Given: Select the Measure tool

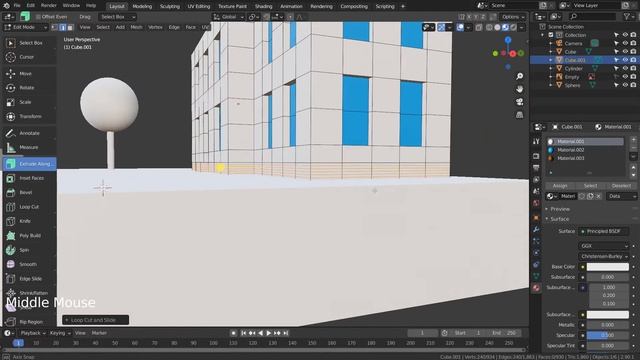Looking at the screenshot, I should (29, 147).
